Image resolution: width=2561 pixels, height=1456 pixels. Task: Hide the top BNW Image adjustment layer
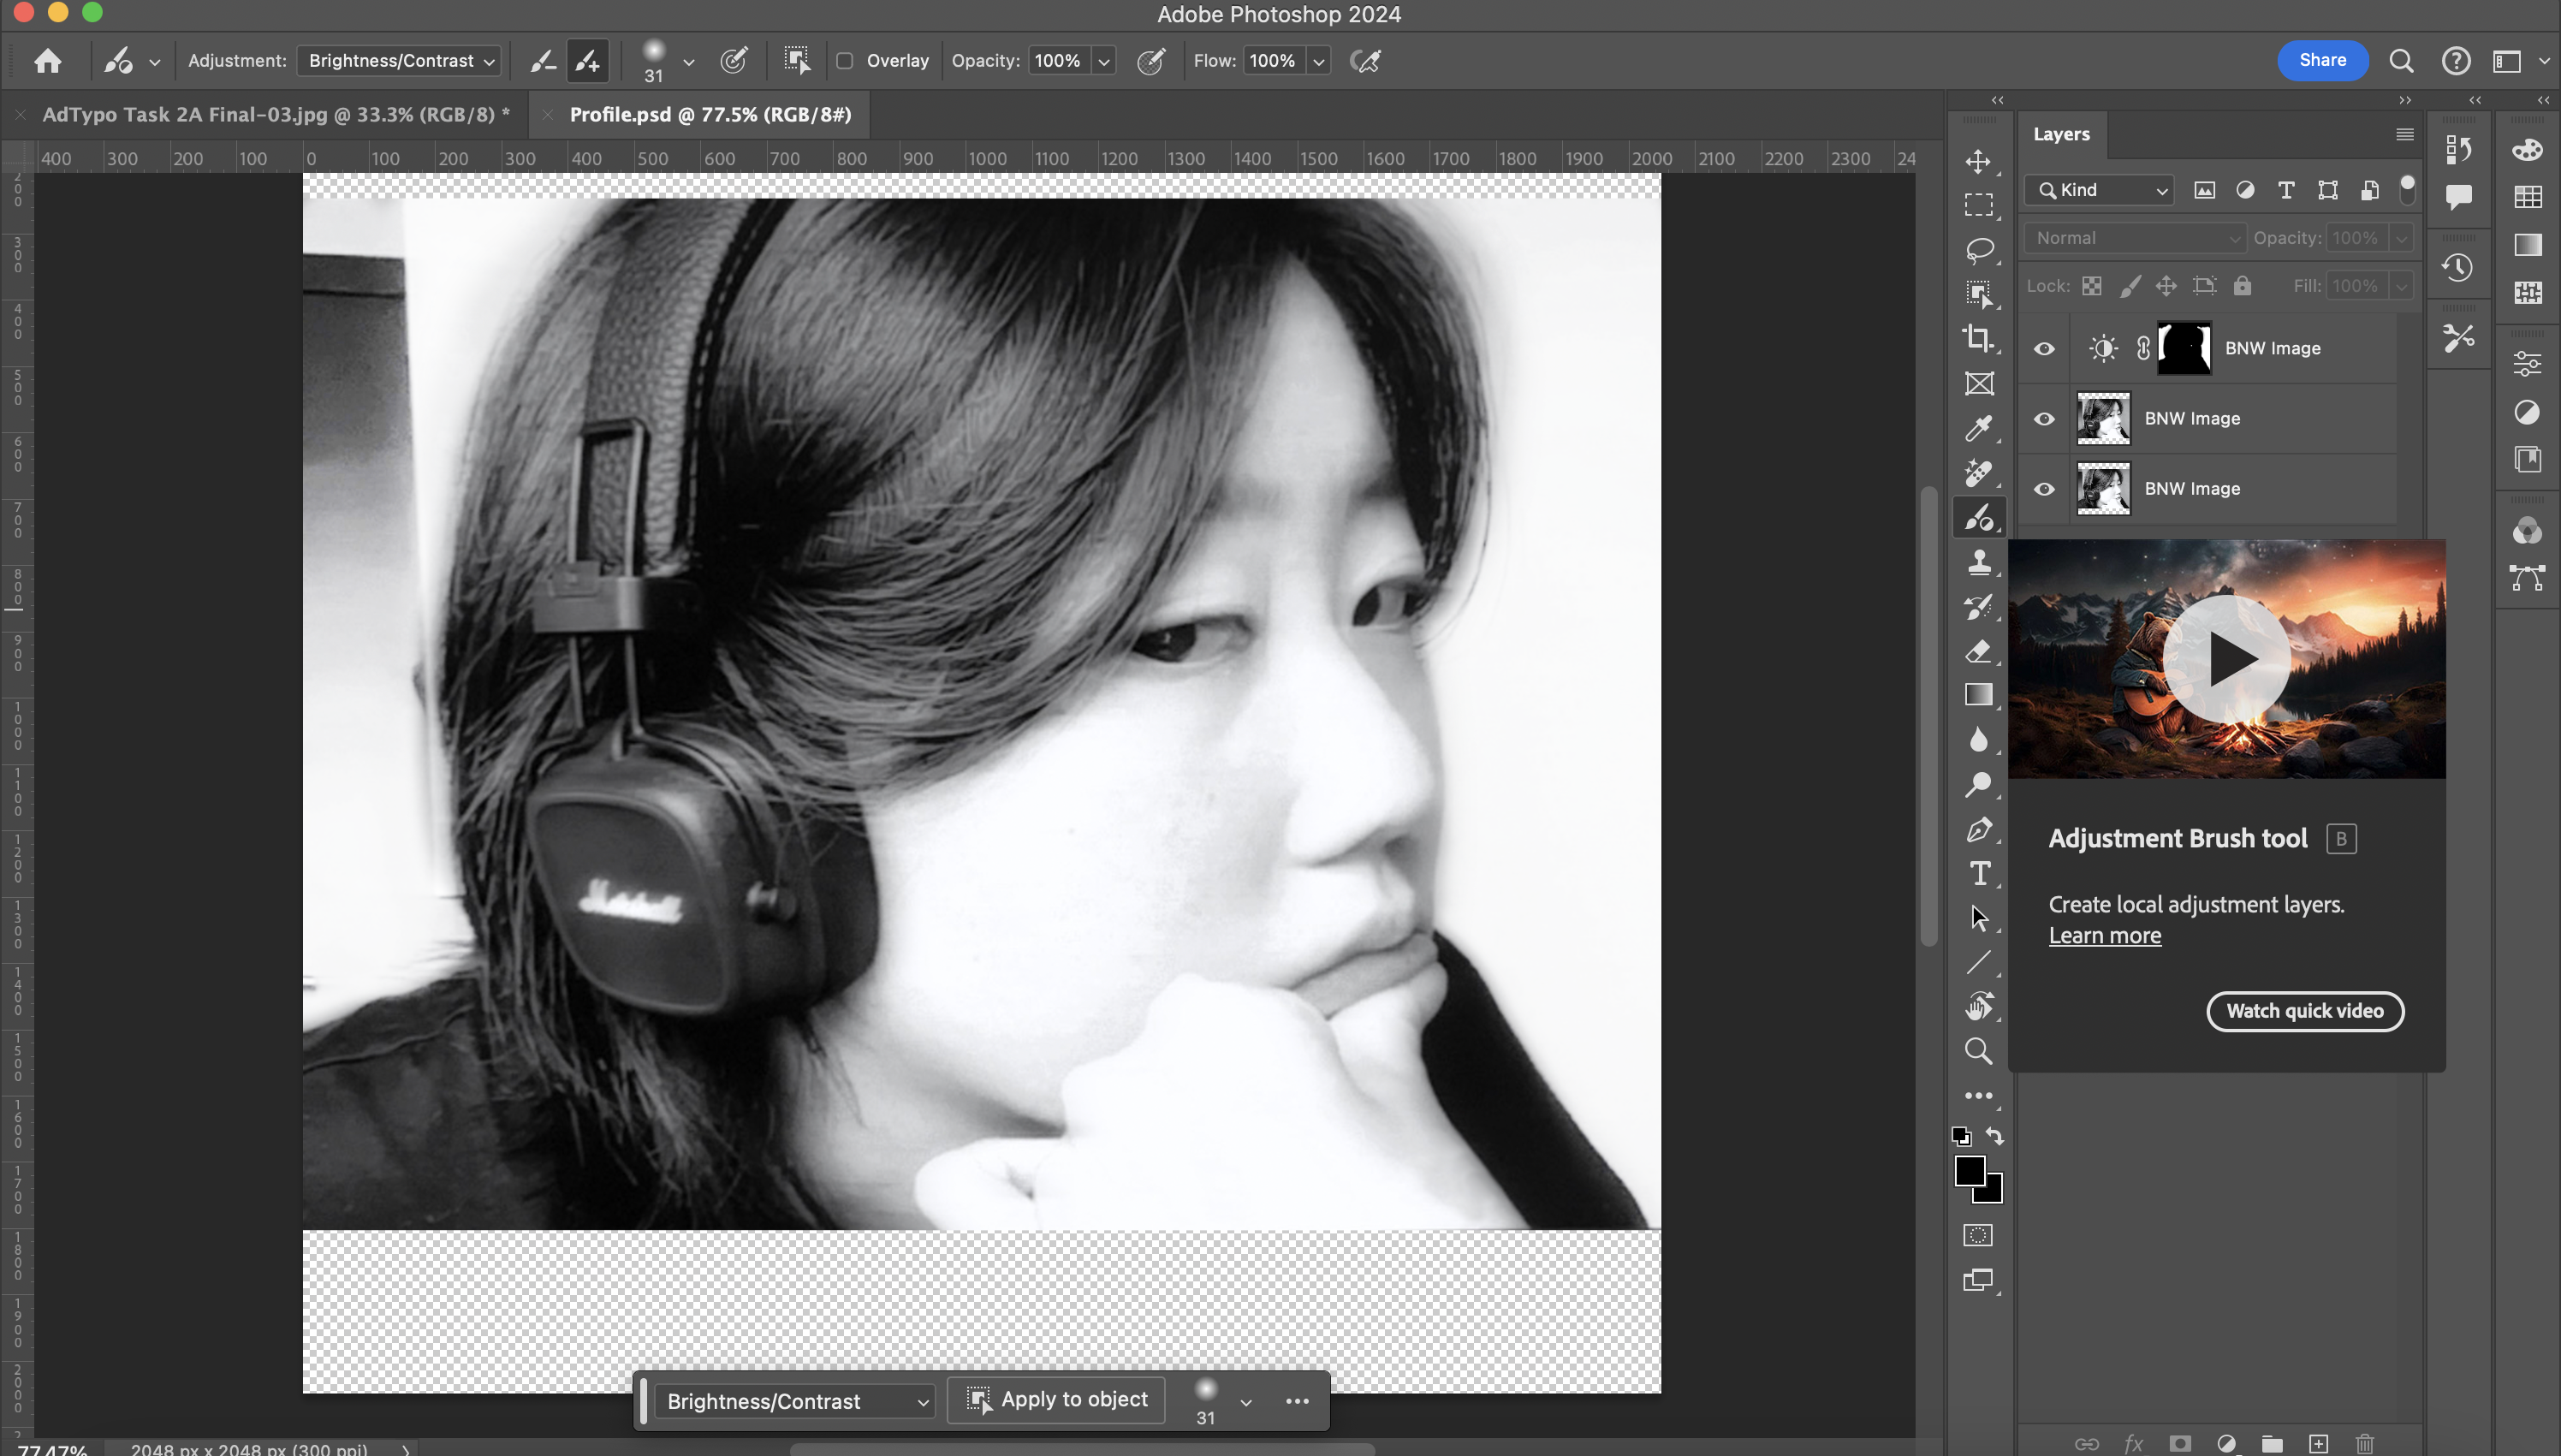(x=2044, y=349)
